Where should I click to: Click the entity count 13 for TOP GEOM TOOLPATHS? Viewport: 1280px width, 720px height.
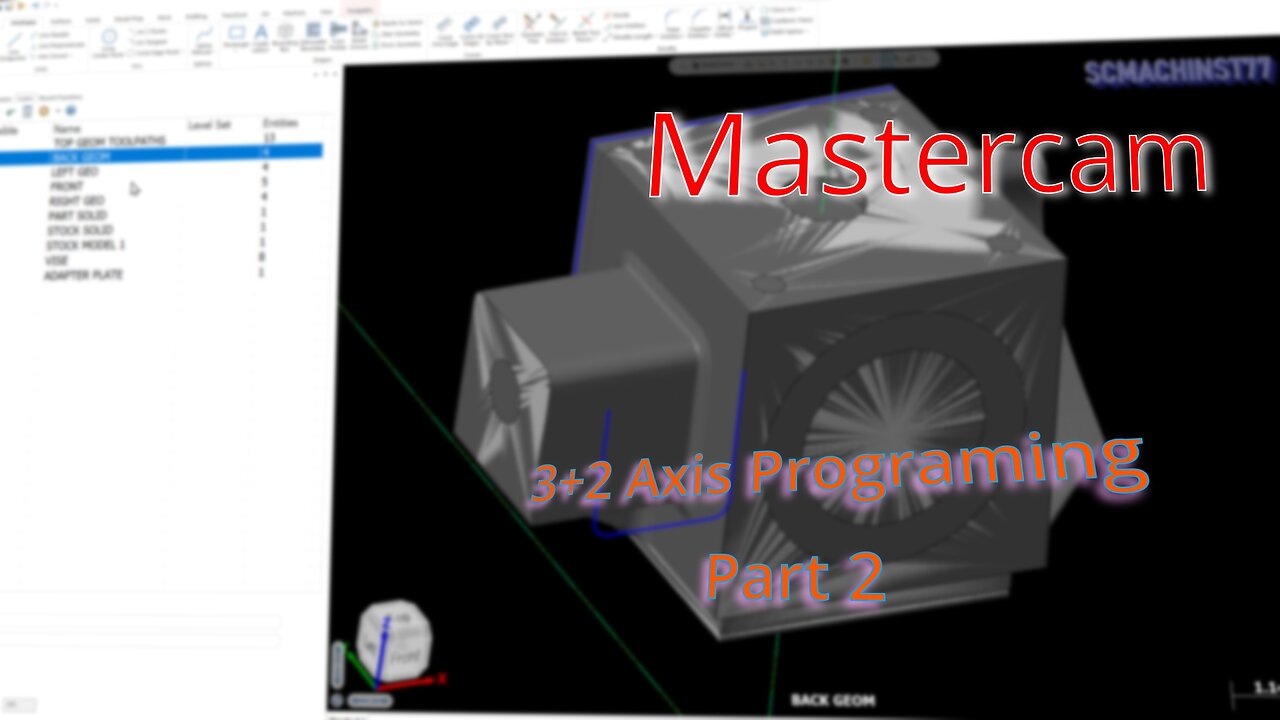(269, 137)
